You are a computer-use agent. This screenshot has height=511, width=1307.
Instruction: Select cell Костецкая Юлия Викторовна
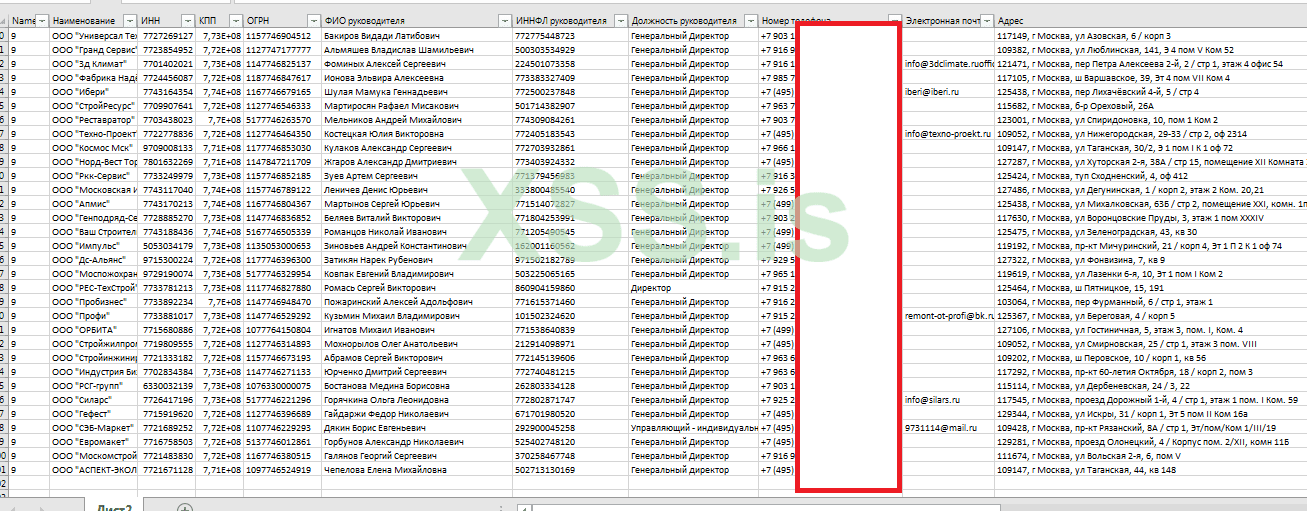pos(417,133)
